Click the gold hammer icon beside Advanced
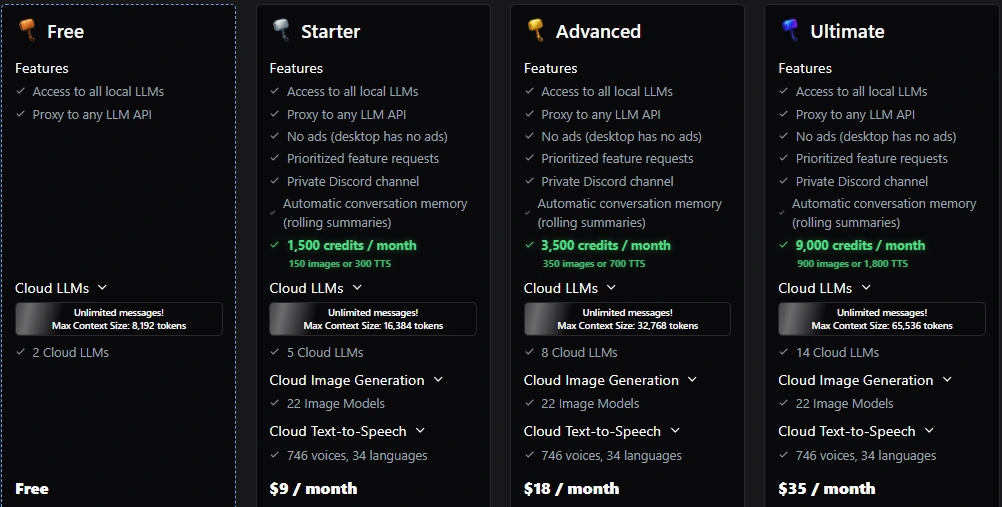The image size is (1002, 507). coord(536,29)
